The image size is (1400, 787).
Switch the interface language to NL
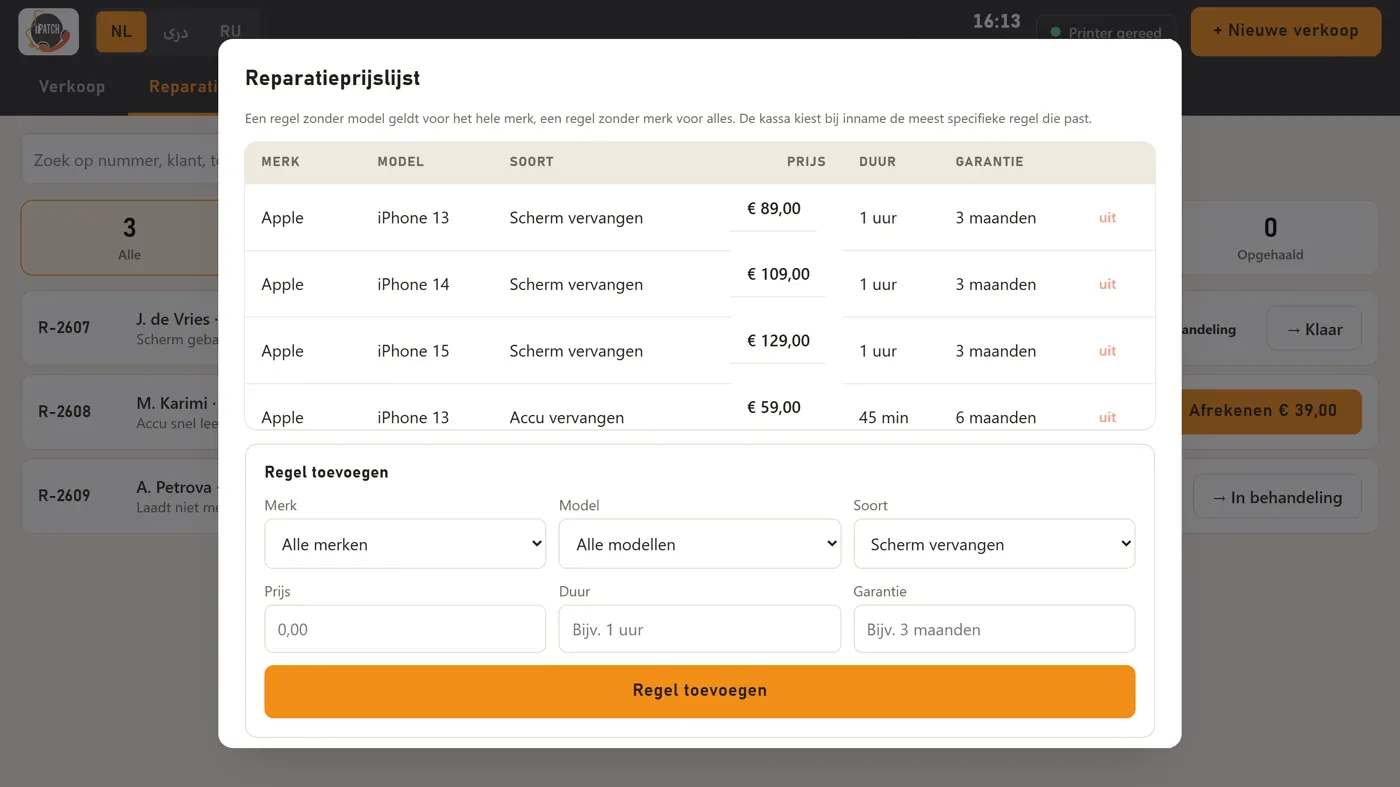tap(121, 32)
